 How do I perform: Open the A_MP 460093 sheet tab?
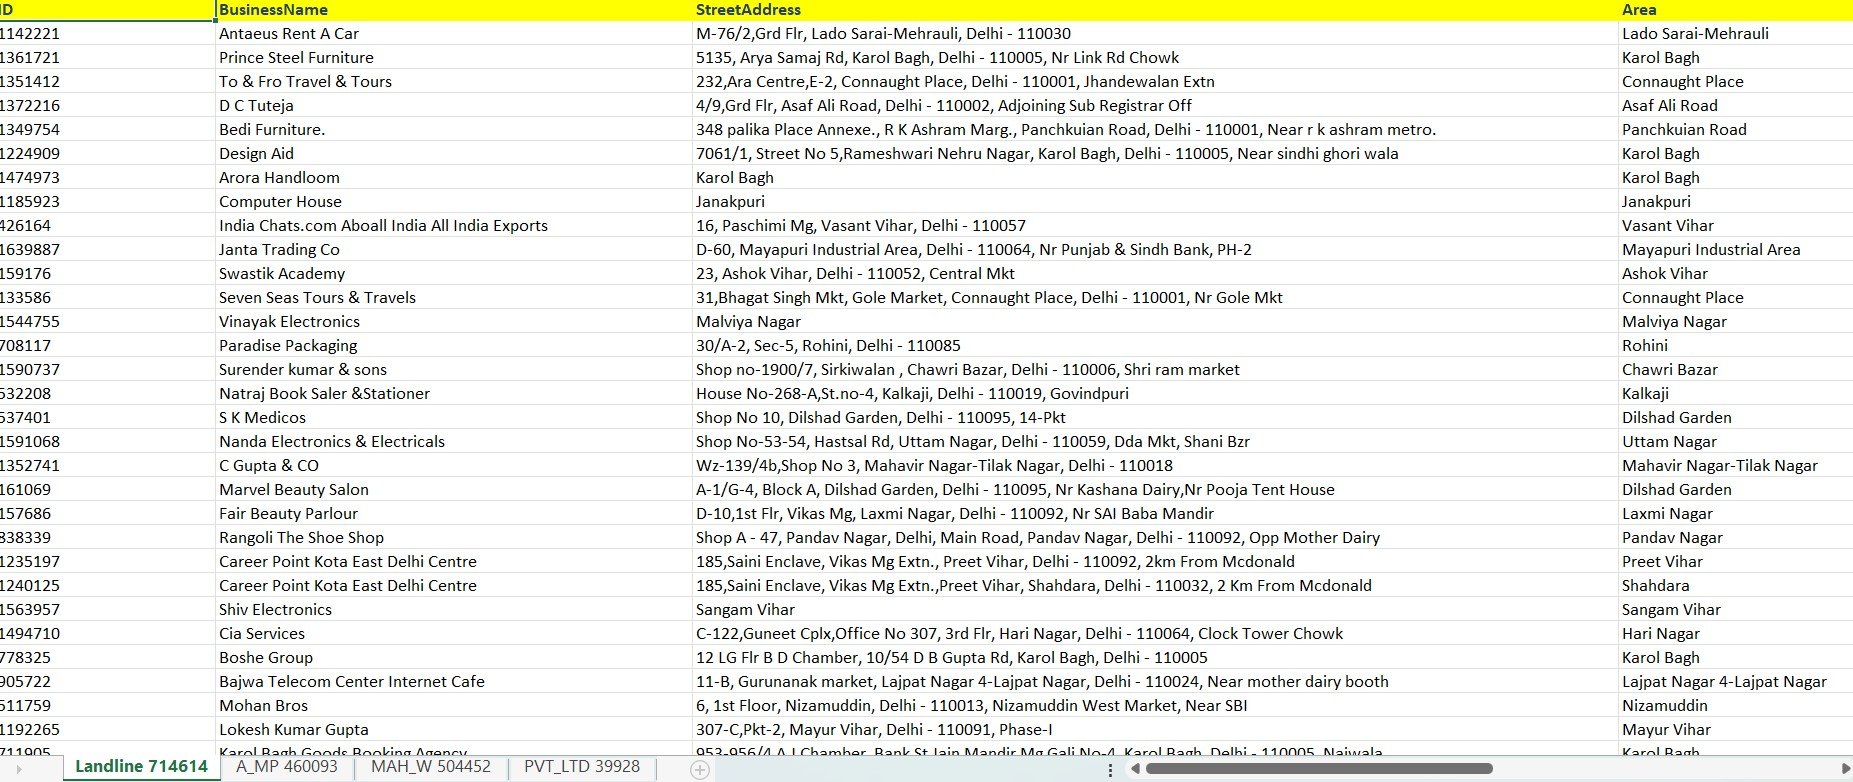point(287,767)
